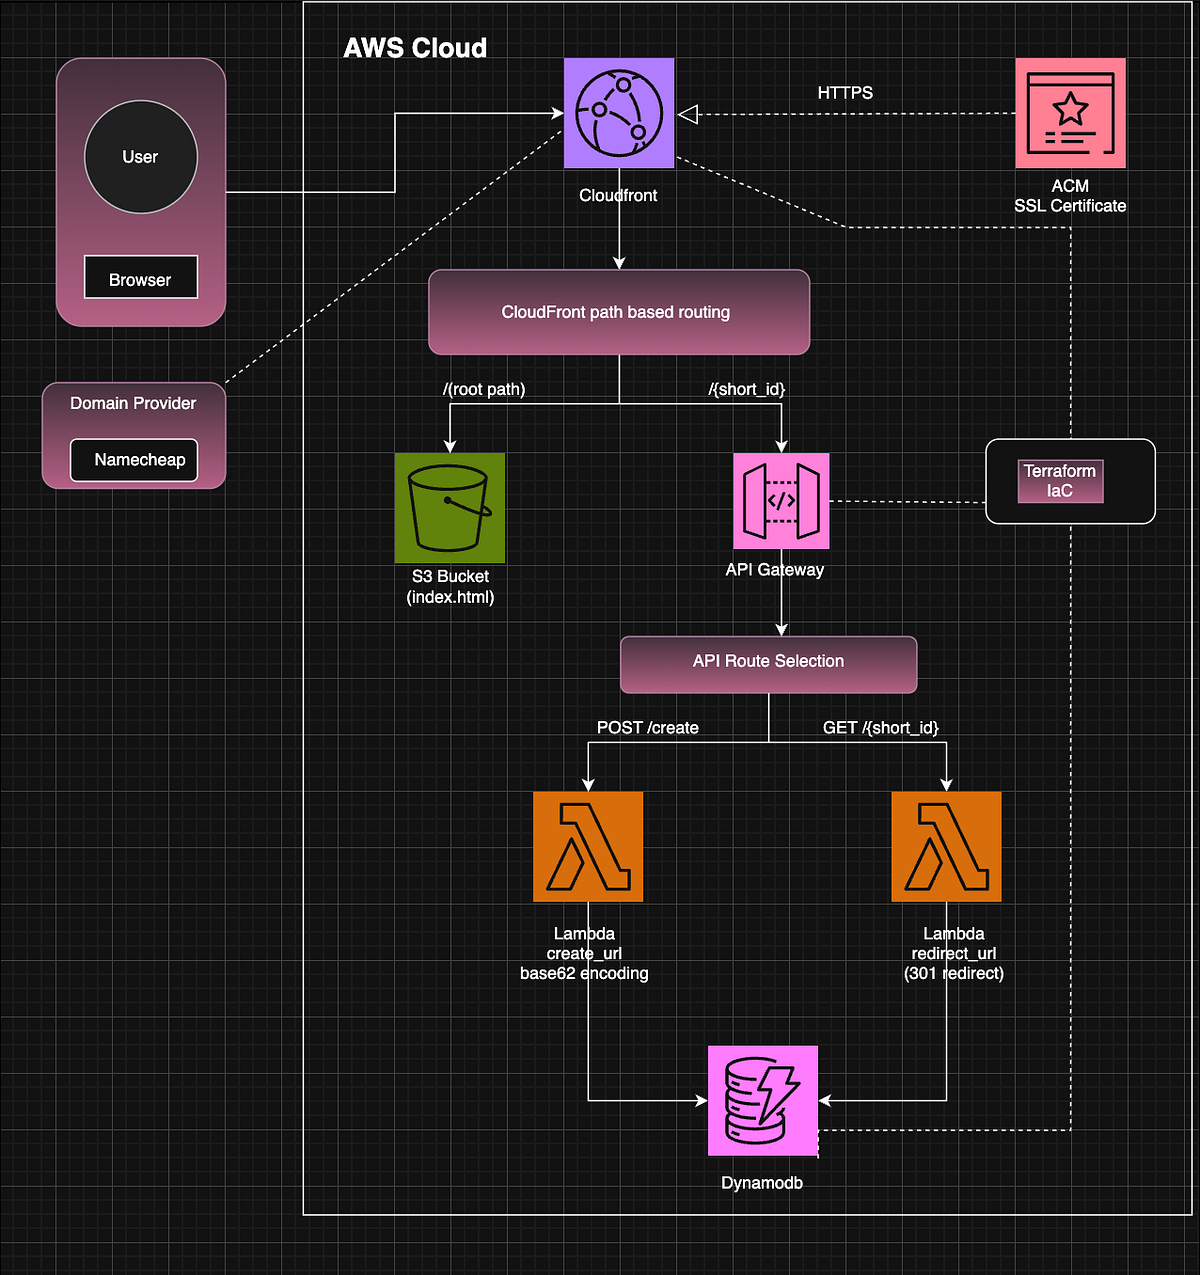Screen dimensions: 1200x1275
Task: Enable the POST /create route path
Action: point(648,728)
